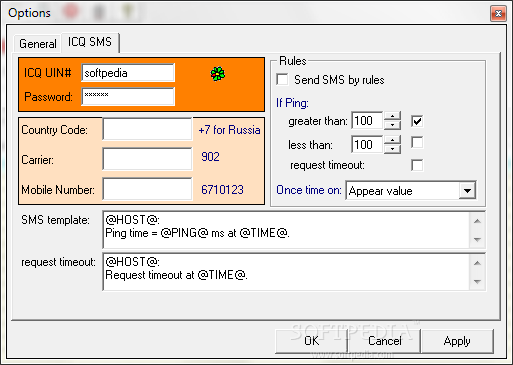The image size is (513, 365).
Task: Check the less than ping checkbox
Action: (417, 143)
